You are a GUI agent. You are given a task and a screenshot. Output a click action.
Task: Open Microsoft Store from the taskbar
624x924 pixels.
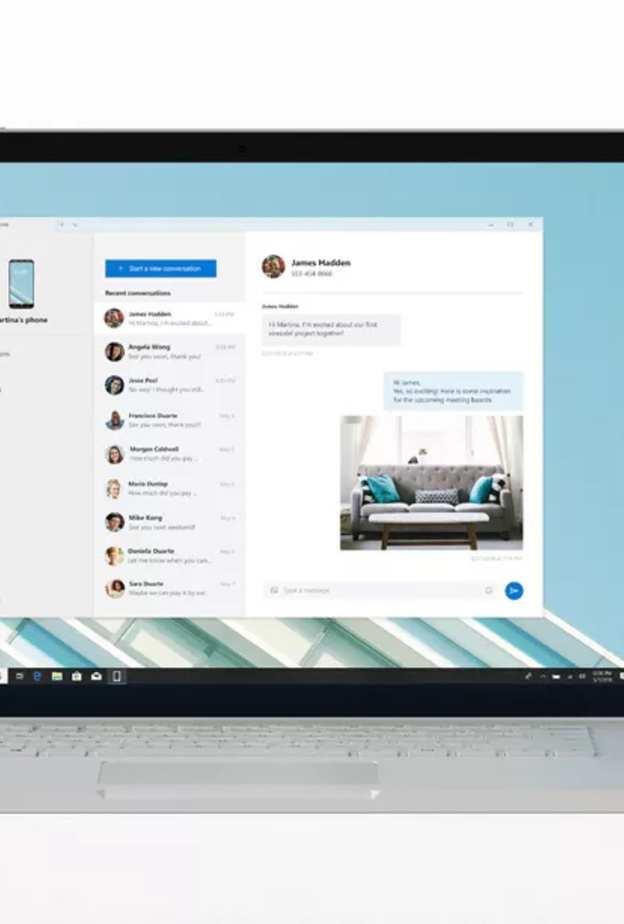click(76, 676)
